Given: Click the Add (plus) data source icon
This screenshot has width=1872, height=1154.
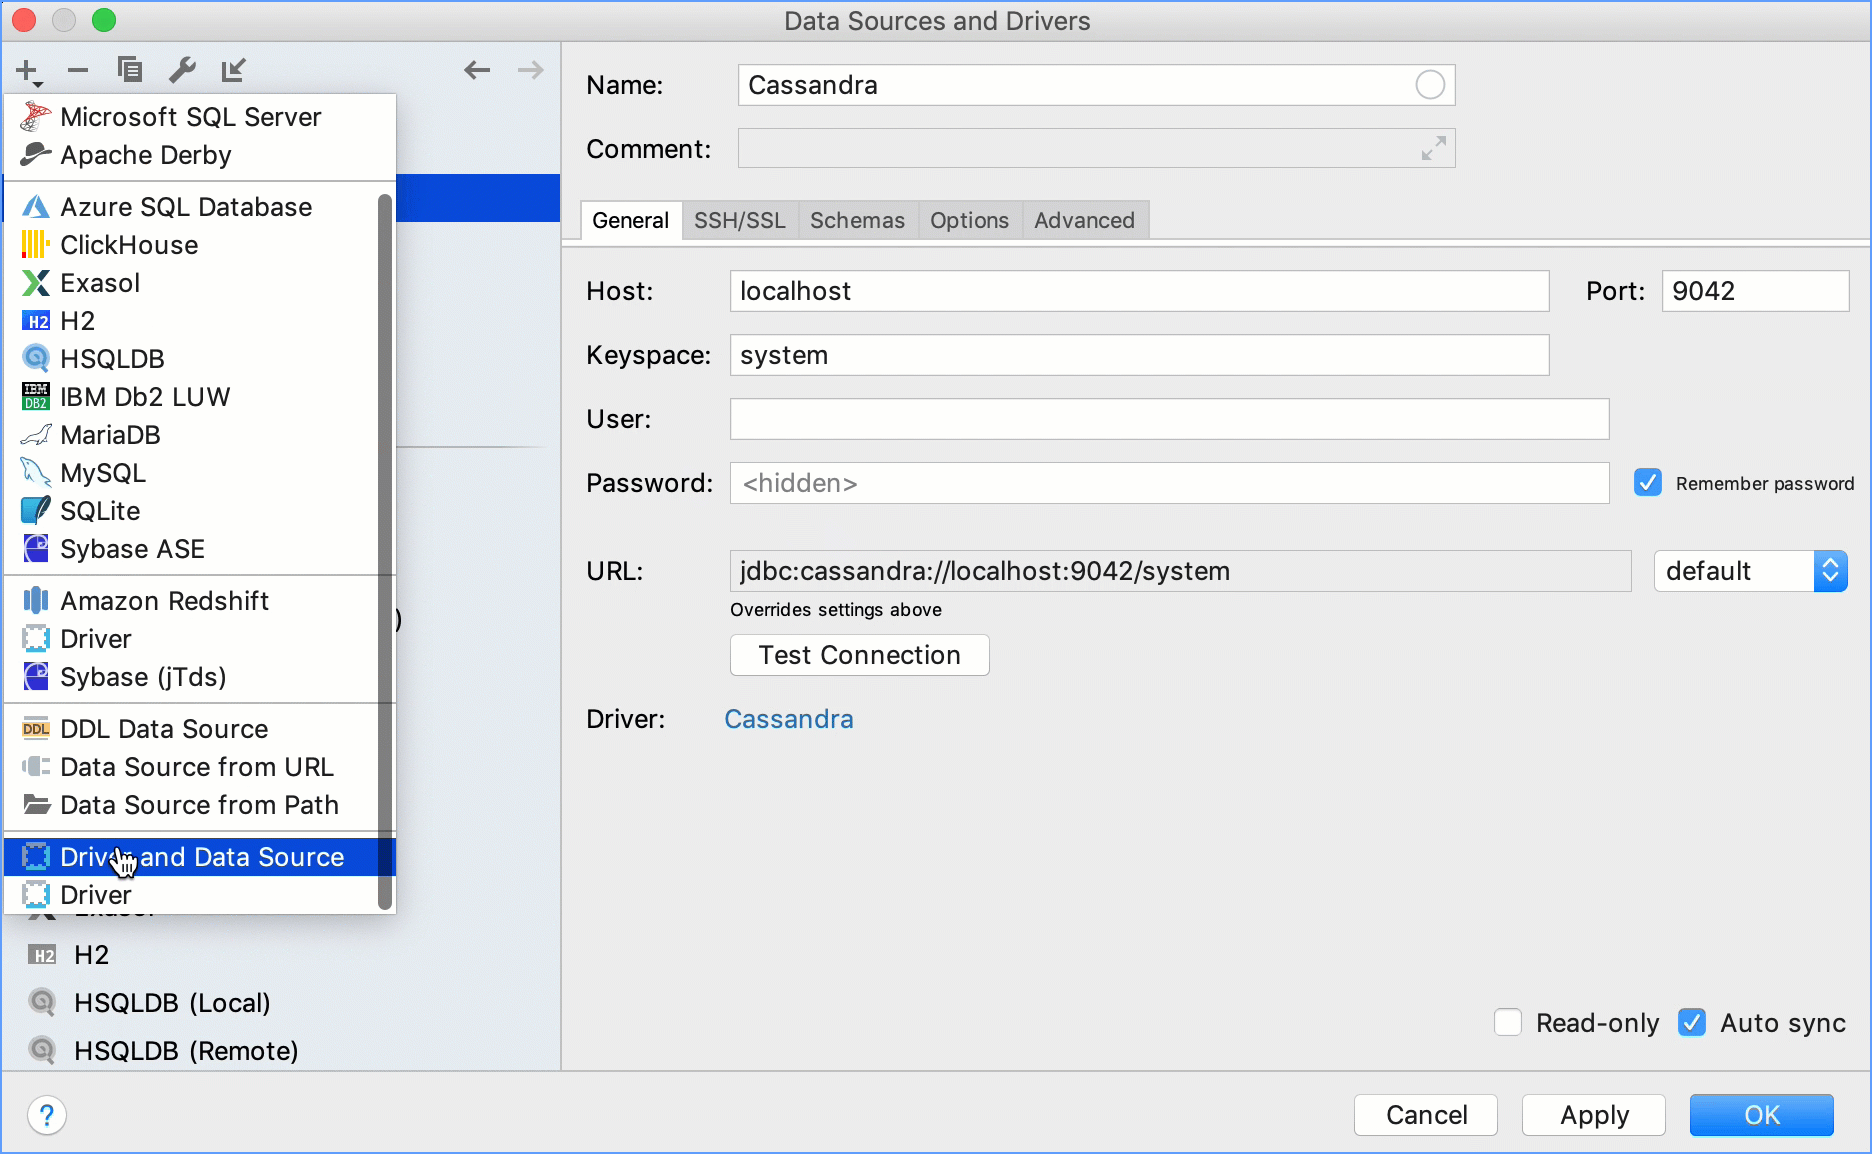Looking at the screenshot, I should (28, 71).
